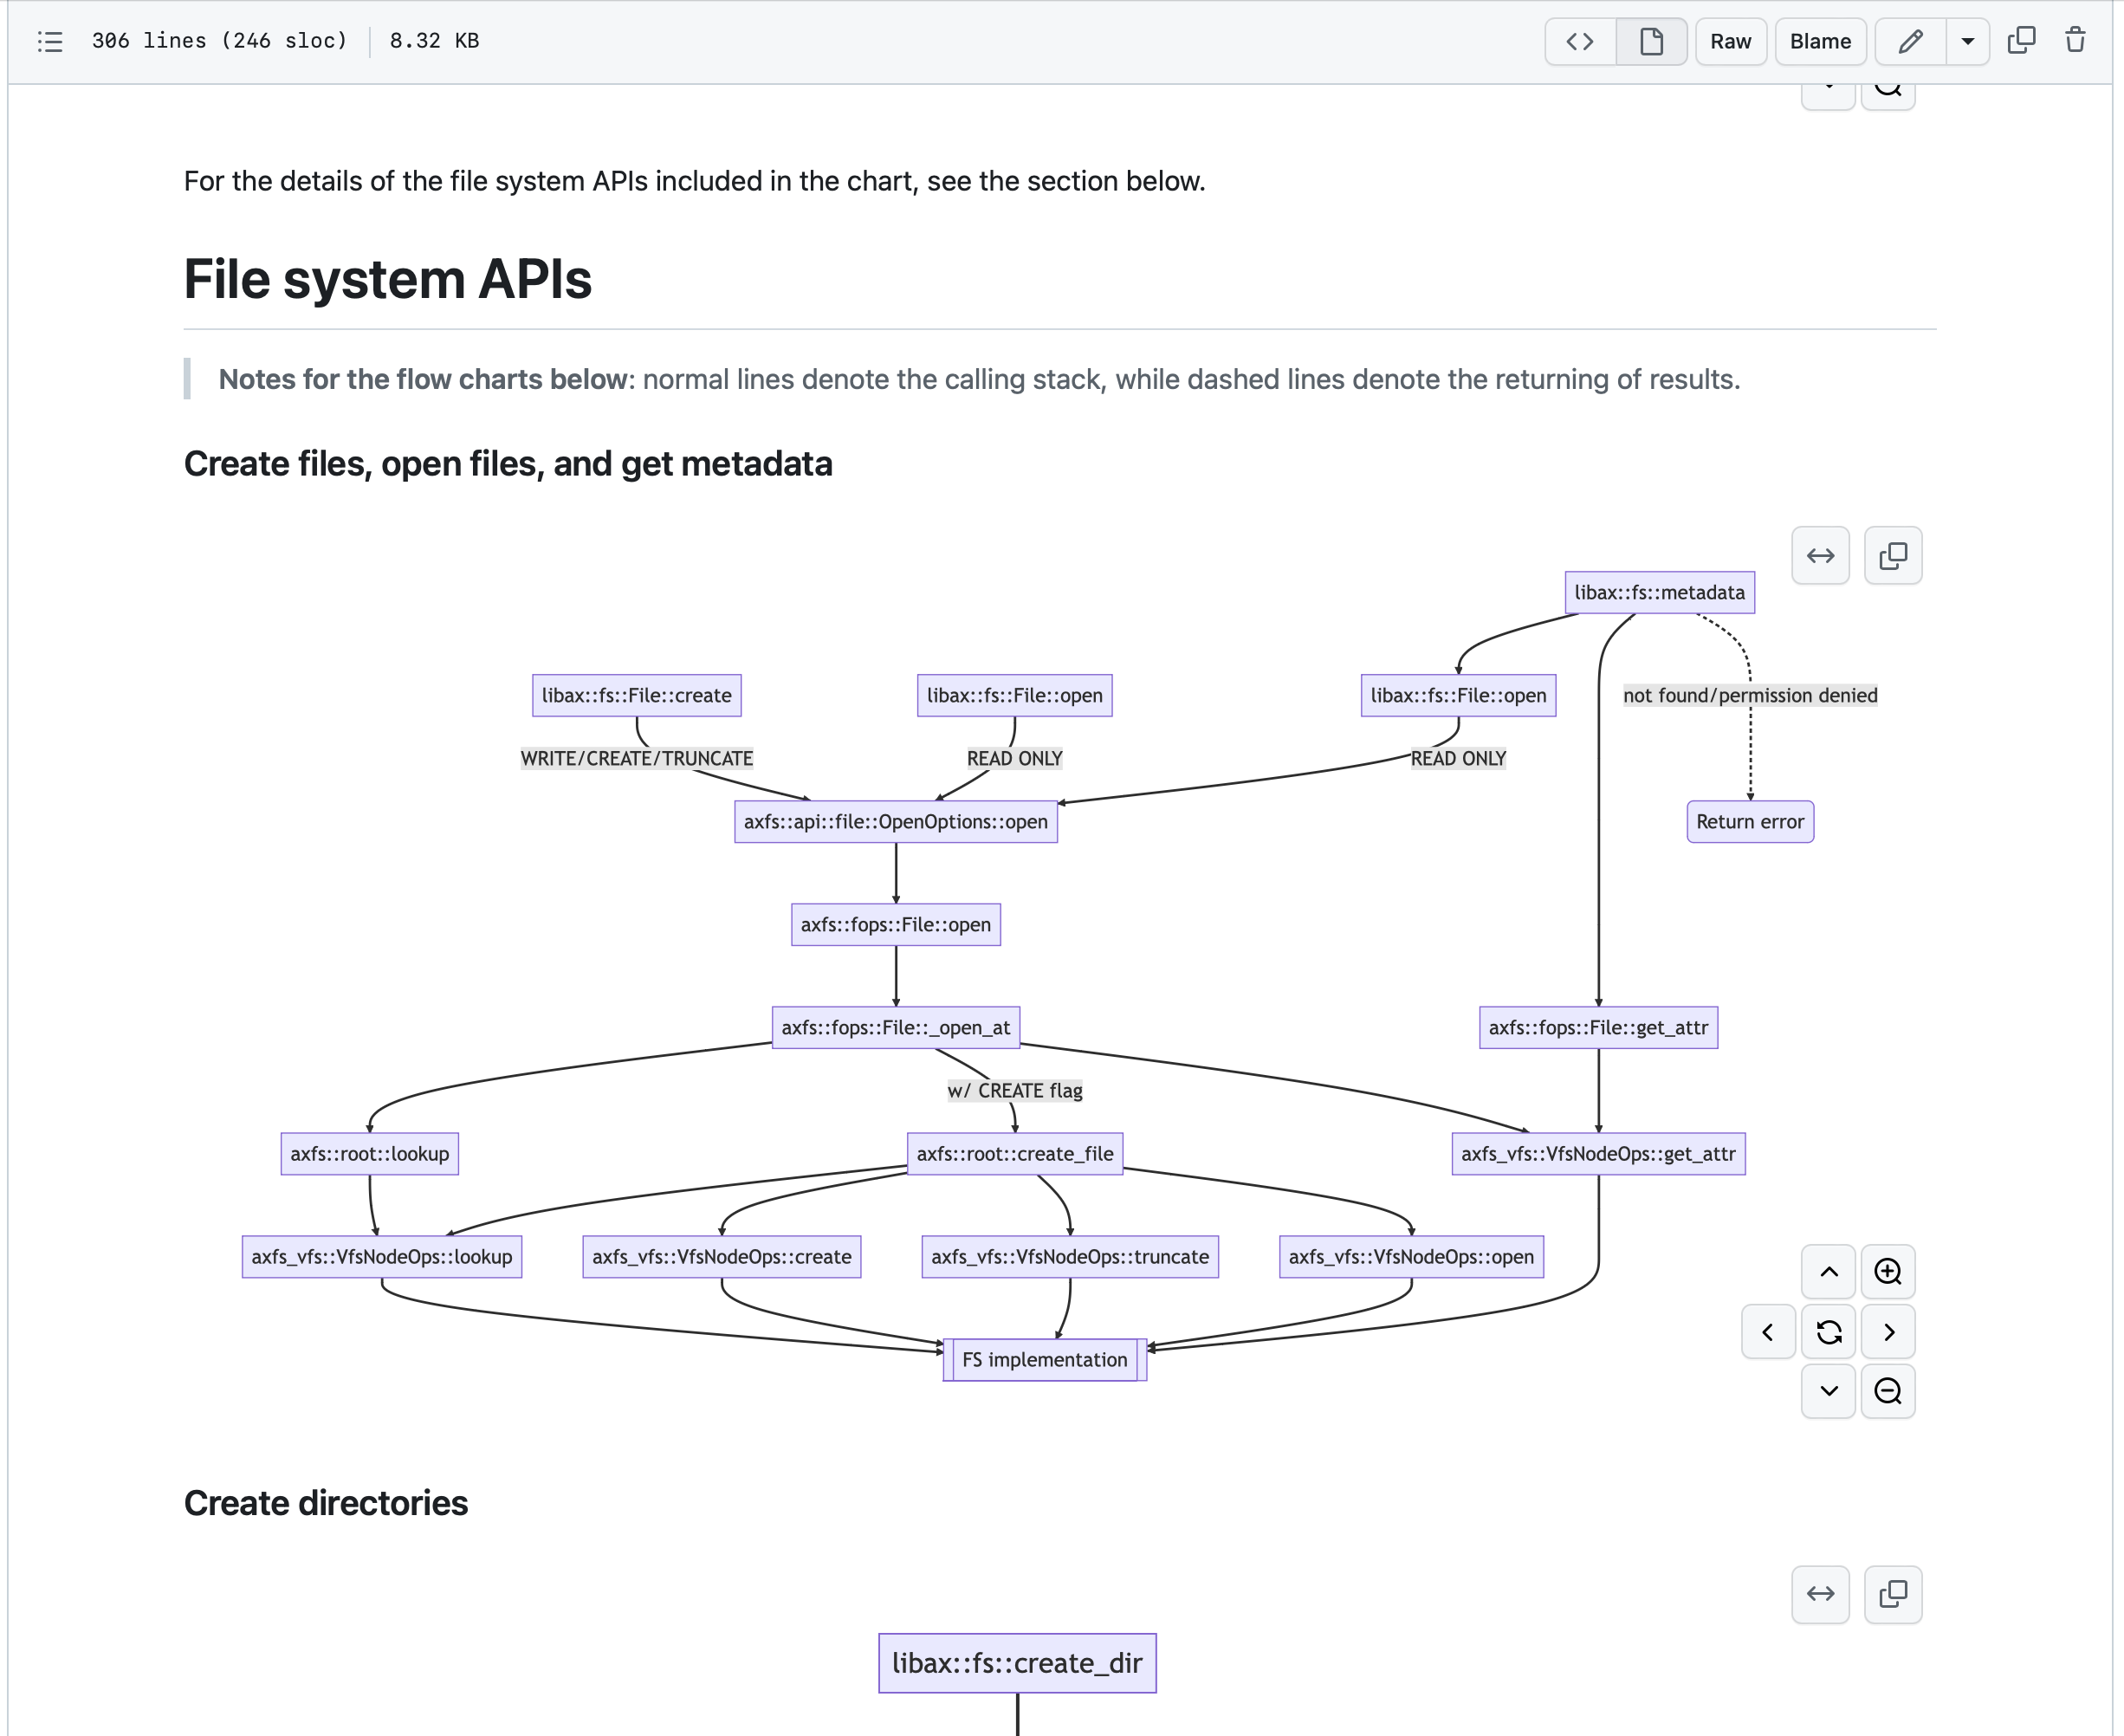This screenshot has height=1736, width=2124.
Task: Pan the flow chart right
Action: [x=1887, y=1331]
